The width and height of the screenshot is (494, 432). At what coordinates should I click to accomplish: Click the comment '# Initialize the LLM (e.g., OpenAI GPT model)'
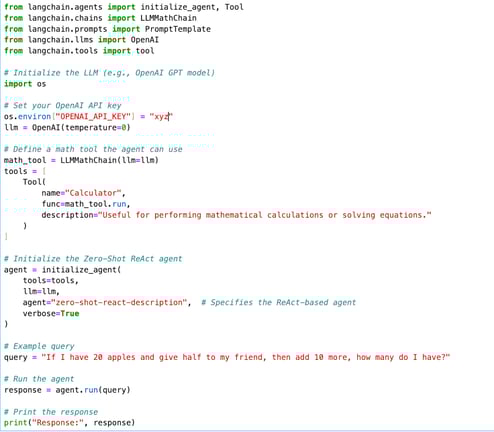point(109,73)
